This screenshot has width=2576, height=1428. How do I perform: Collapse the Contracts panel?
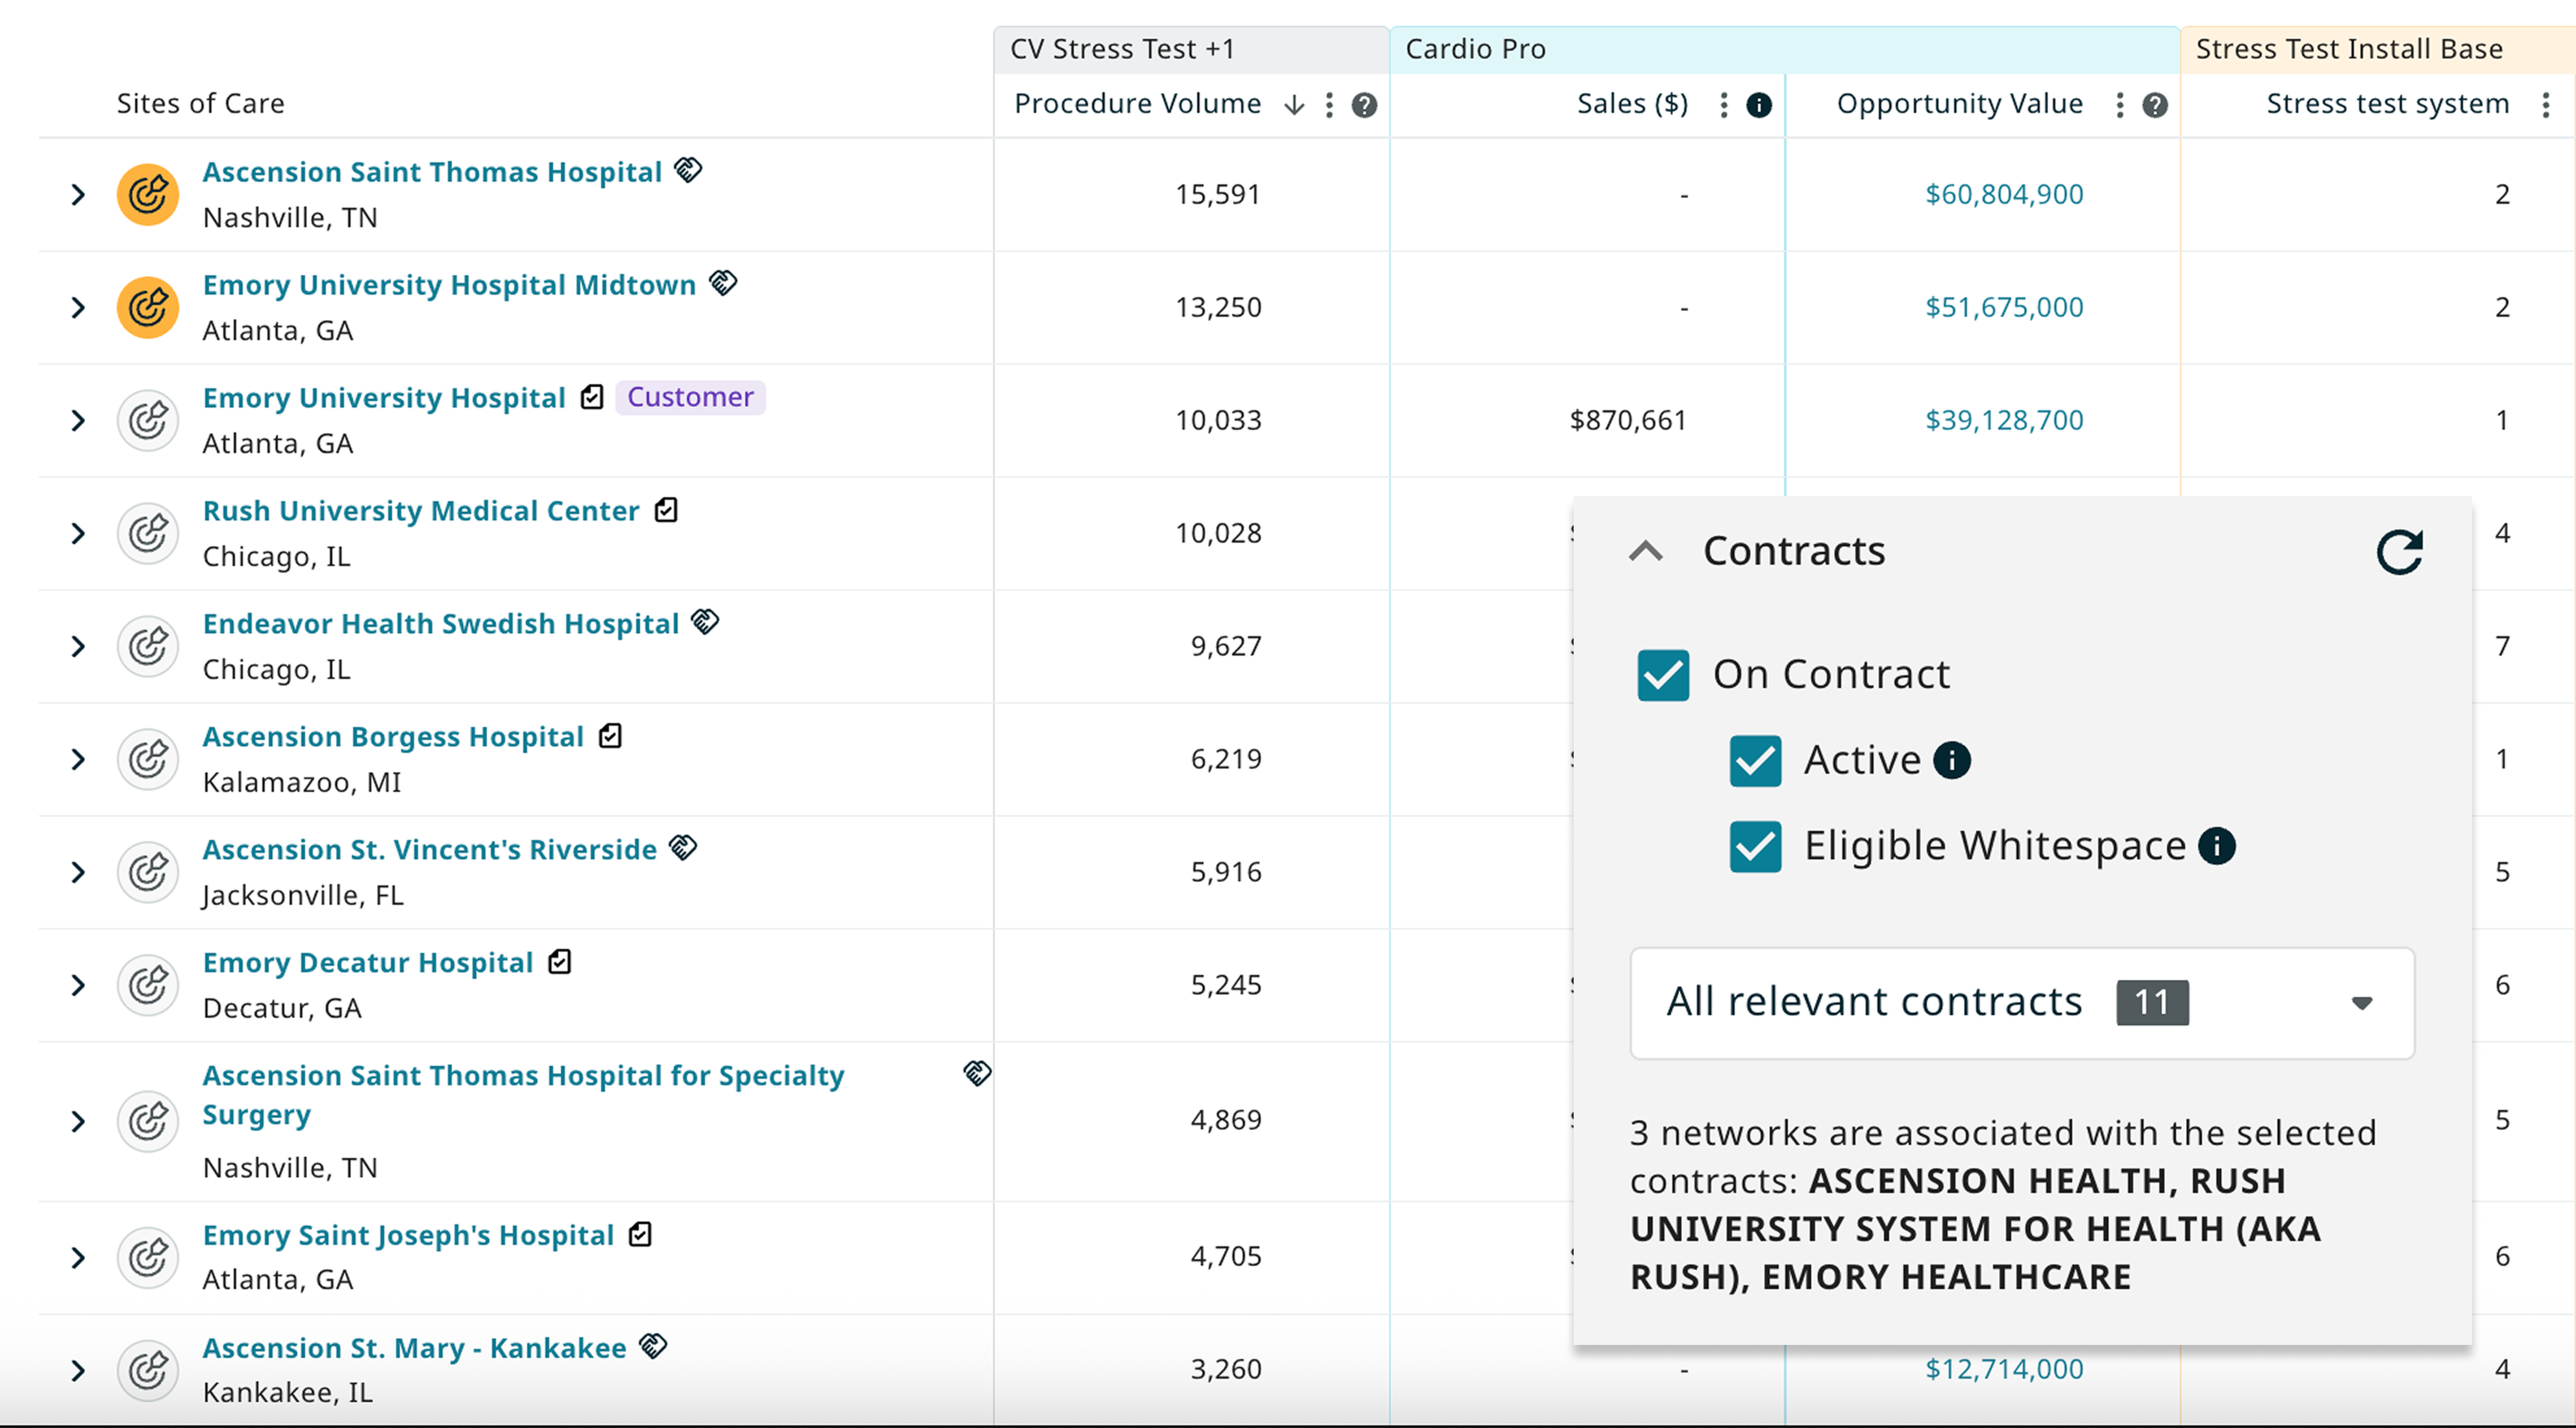click(x=1645, y=552)
